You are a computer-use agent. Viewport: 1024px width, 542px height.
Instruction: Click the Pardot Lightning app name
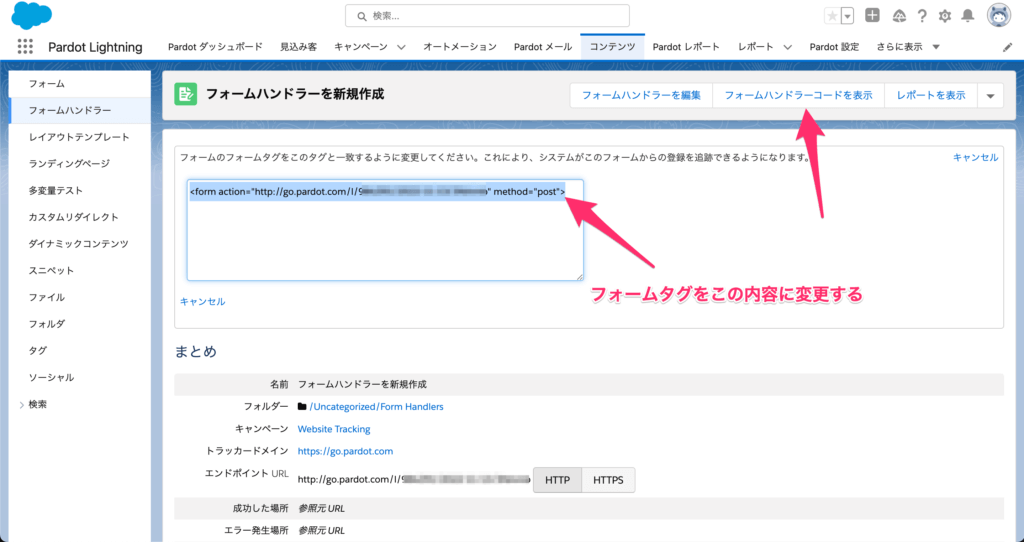pos(95,47)
